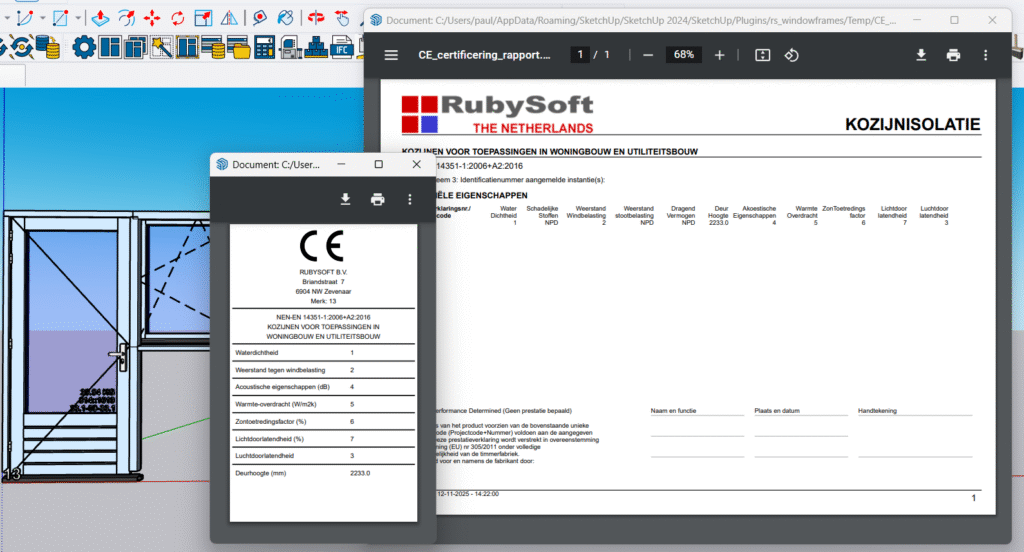Screen dimensions: 1024x552
Task: Click the magic wand window frame icon
Action: (161, 46)
